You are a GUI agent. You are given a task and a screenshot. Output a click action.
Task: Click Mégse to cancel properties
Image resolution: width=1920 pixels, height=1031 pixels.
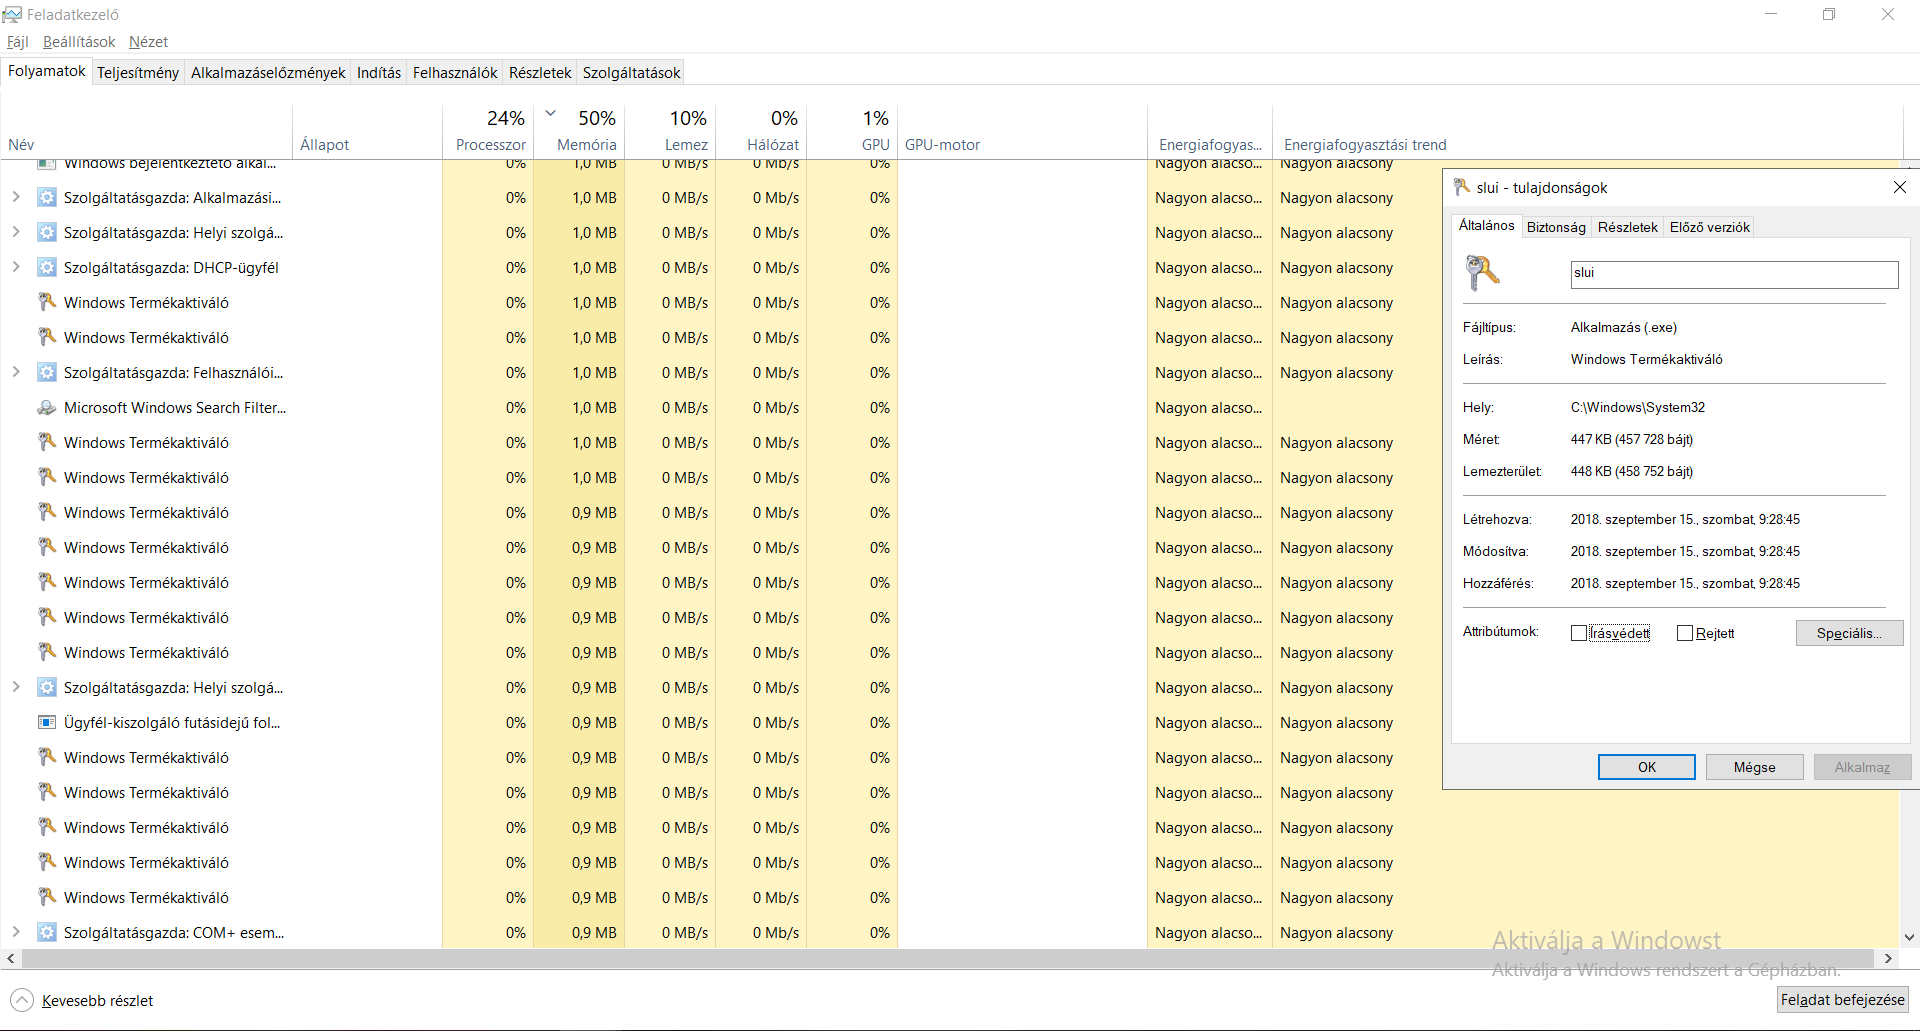click(1755, 767)
